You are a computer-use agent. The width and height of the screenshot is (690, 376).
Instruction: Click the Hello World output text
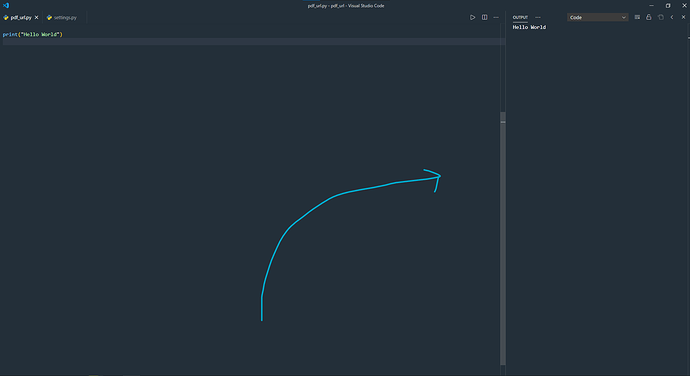click(529, 27)
